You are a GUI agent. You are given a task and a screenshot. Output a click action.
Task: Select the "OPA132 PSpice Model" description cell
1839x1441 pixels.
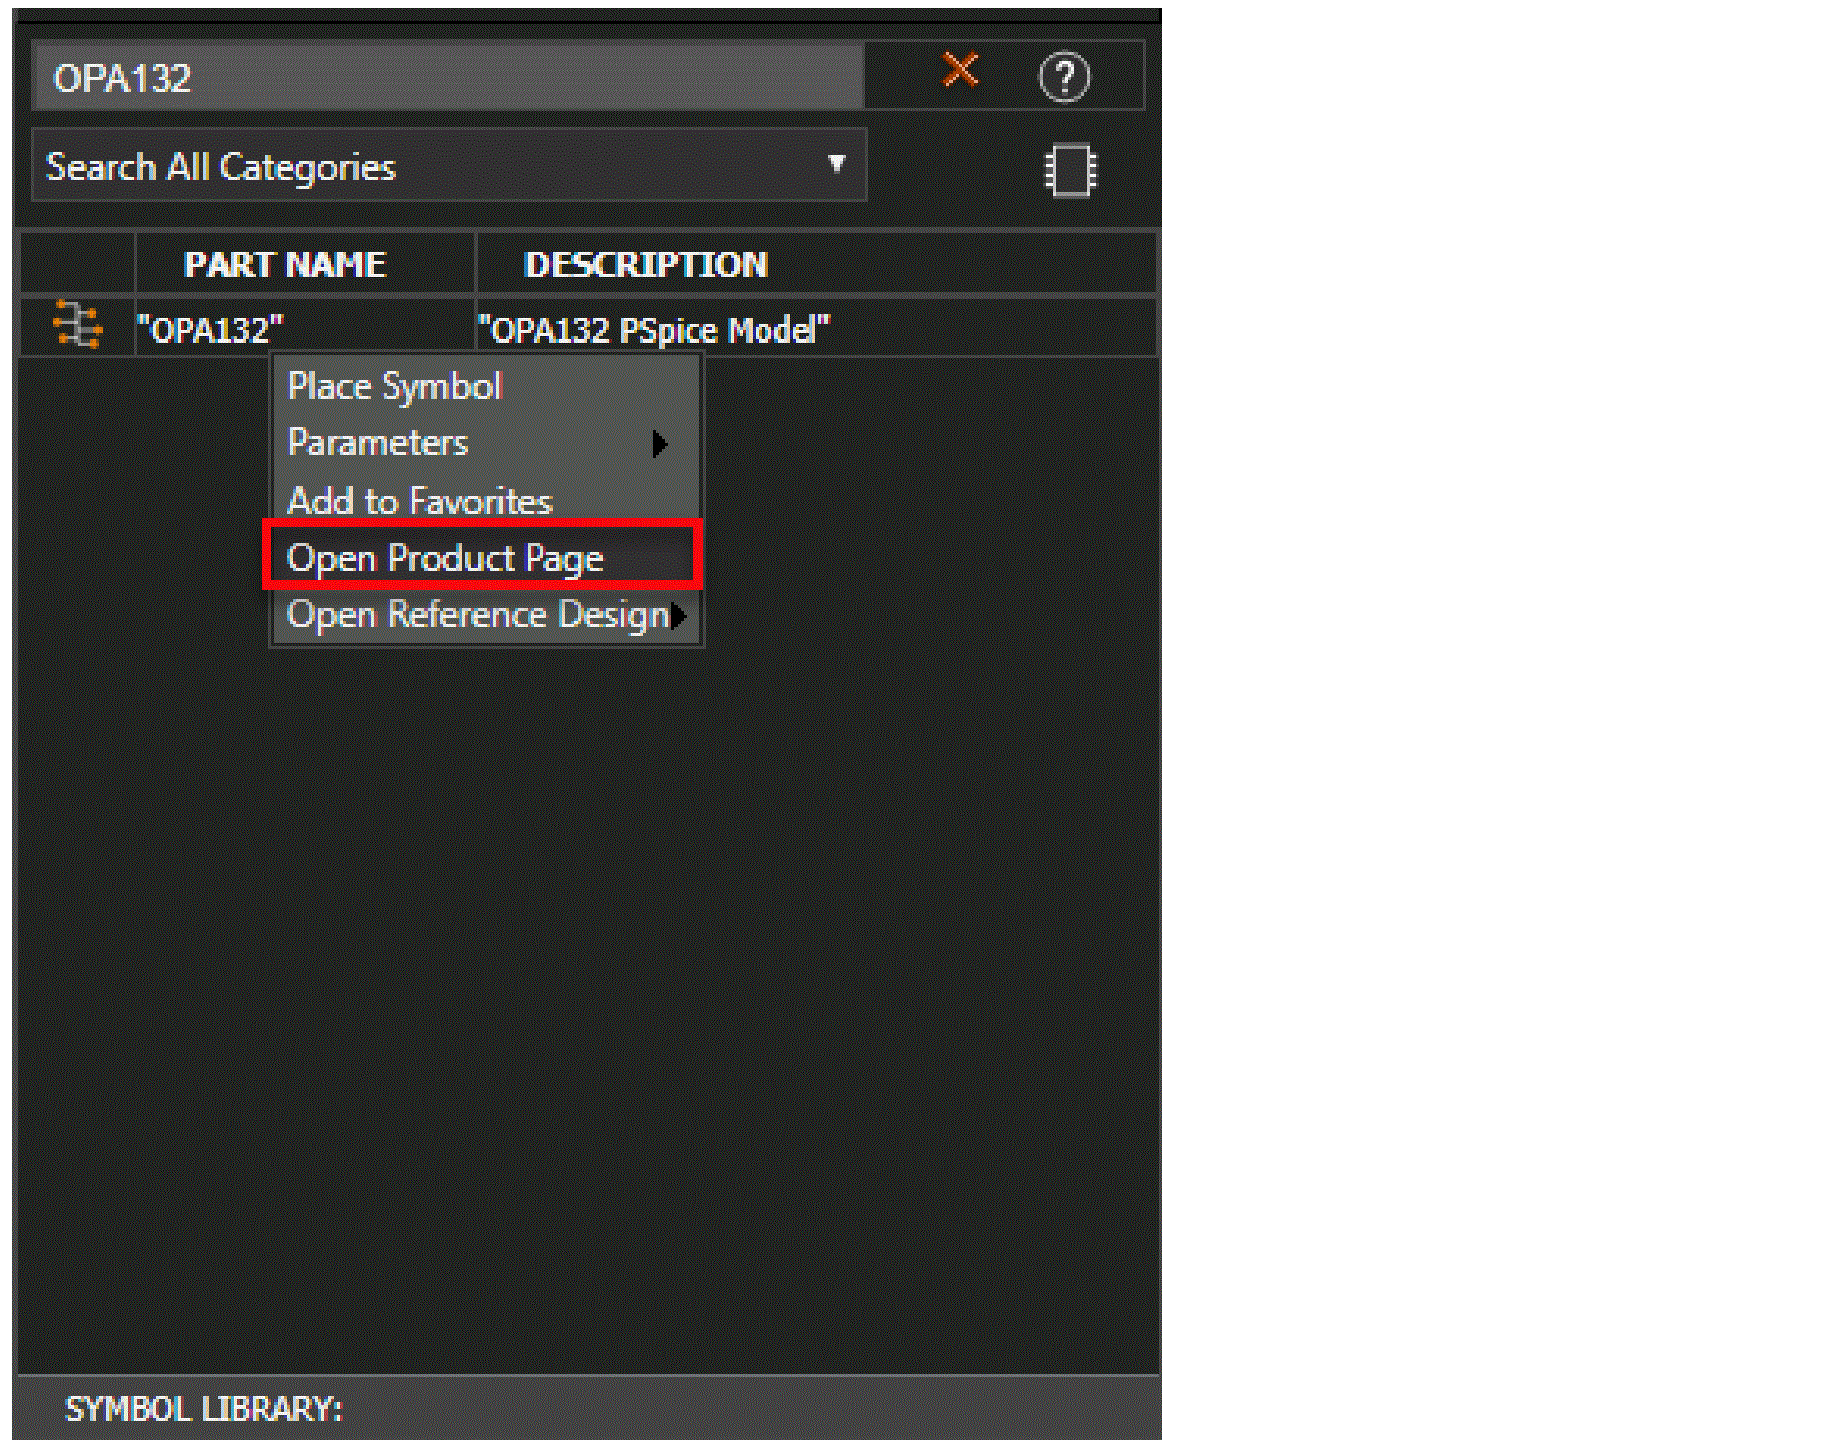[817, 328]
